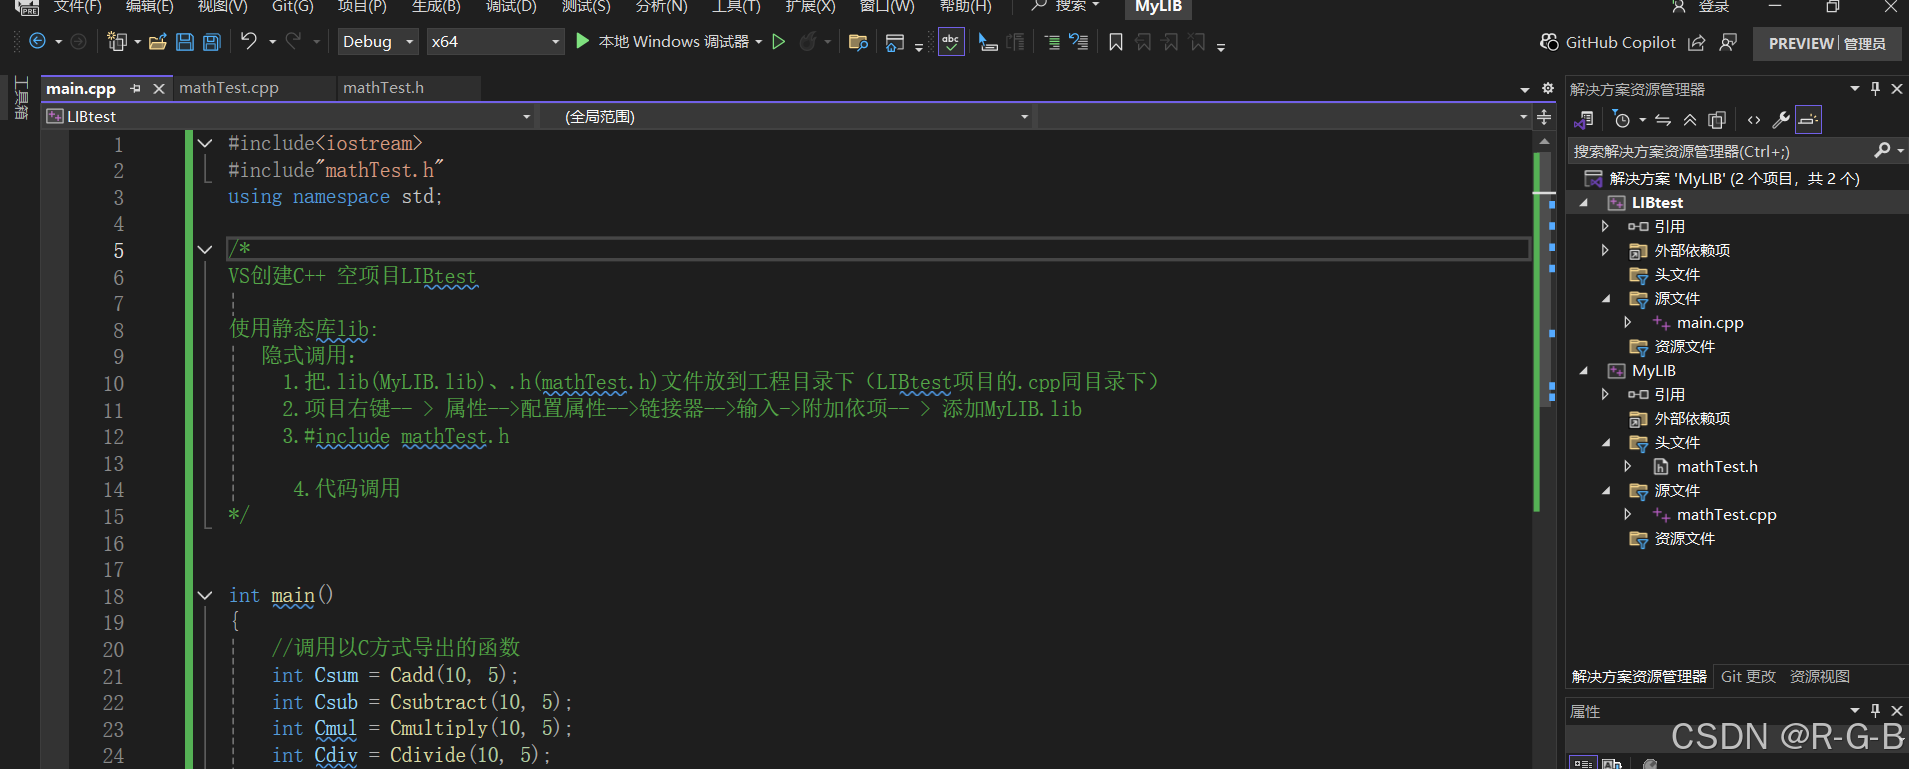Select mathTest.h file in Solution Explorer
1909x769 pixels.
[x=1717, y=466]
